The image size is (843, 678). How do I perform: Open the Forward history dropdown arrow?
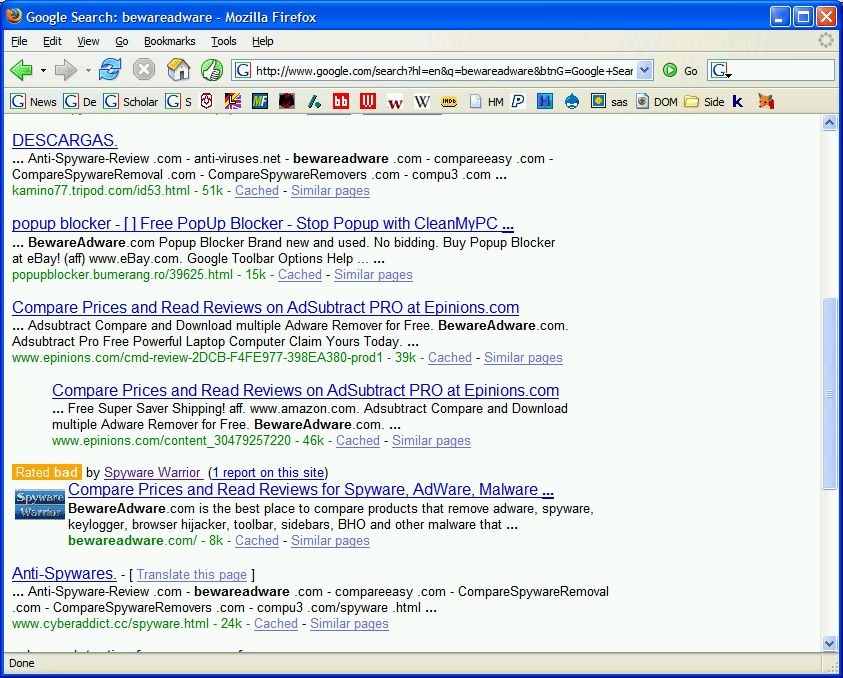(x=88, y=70)
